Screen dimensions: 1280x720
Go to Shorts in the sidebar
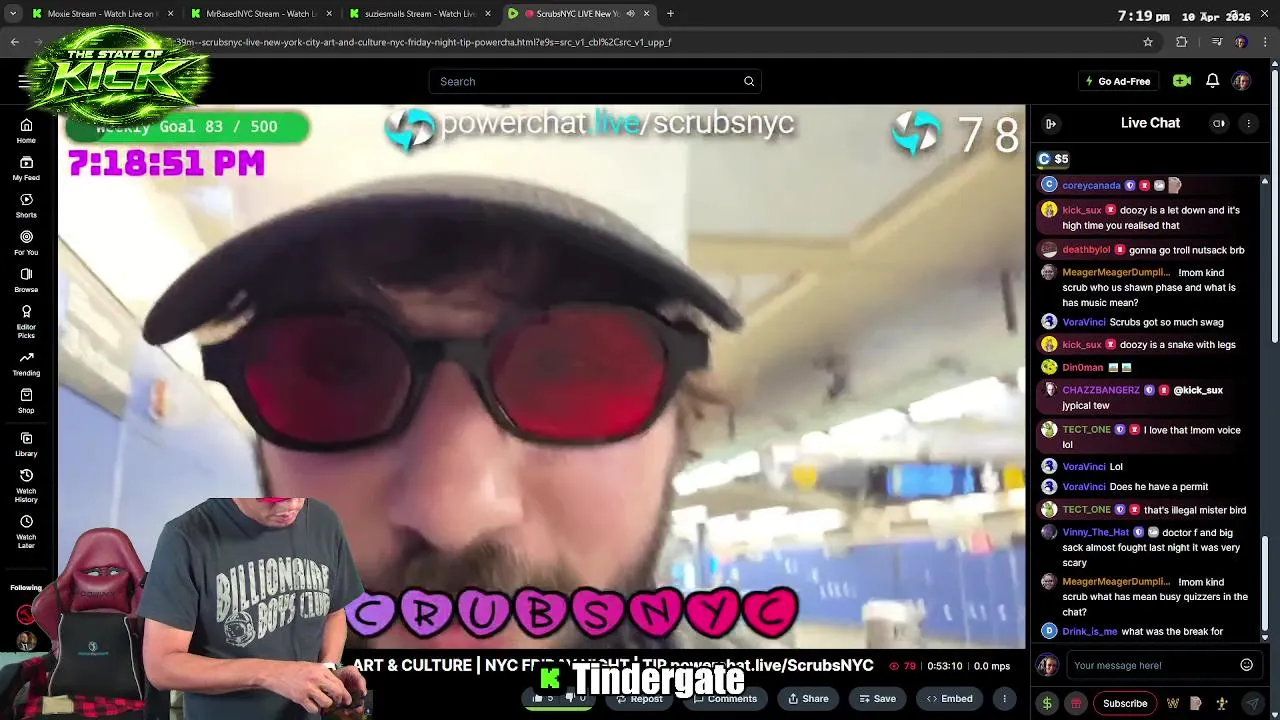[x=26, y=206]
